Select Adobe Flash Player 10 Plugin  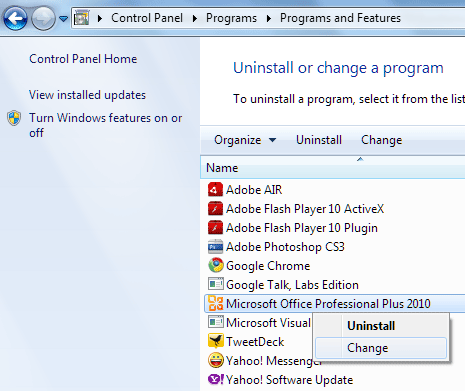tap(302, 228)
